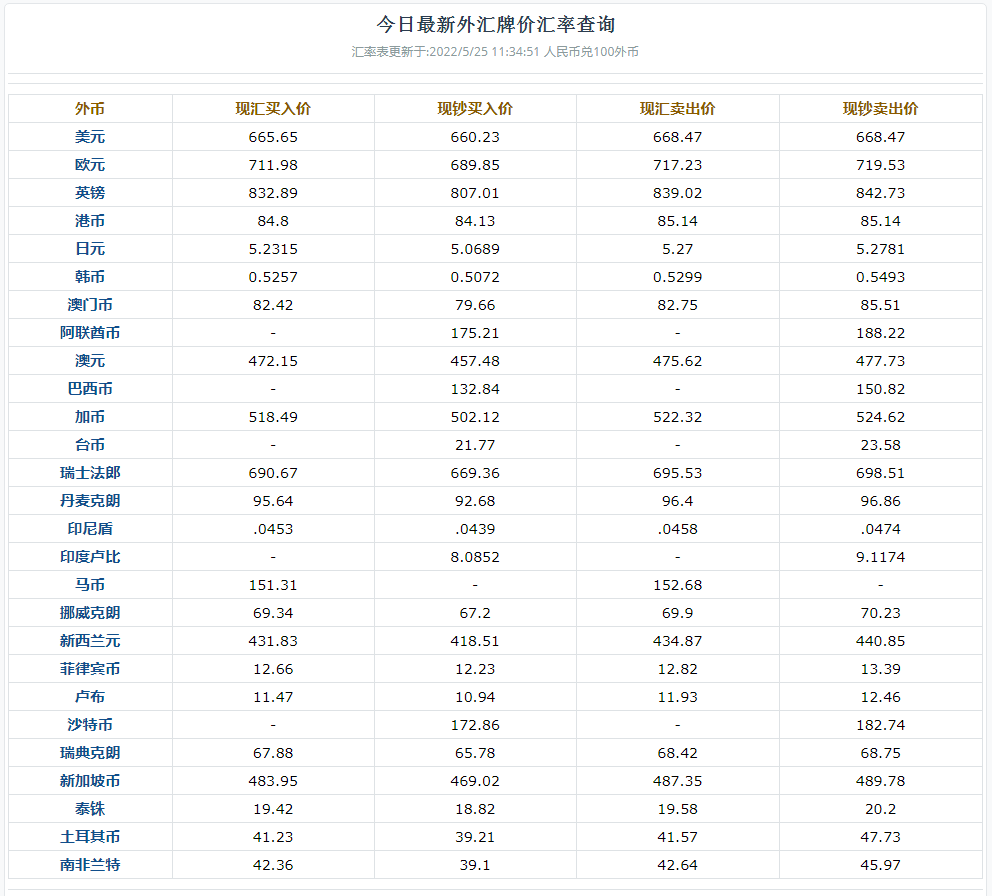The image size is (992, 896).
Task: Open the 台币 currency link
Action: coord(90,445)
